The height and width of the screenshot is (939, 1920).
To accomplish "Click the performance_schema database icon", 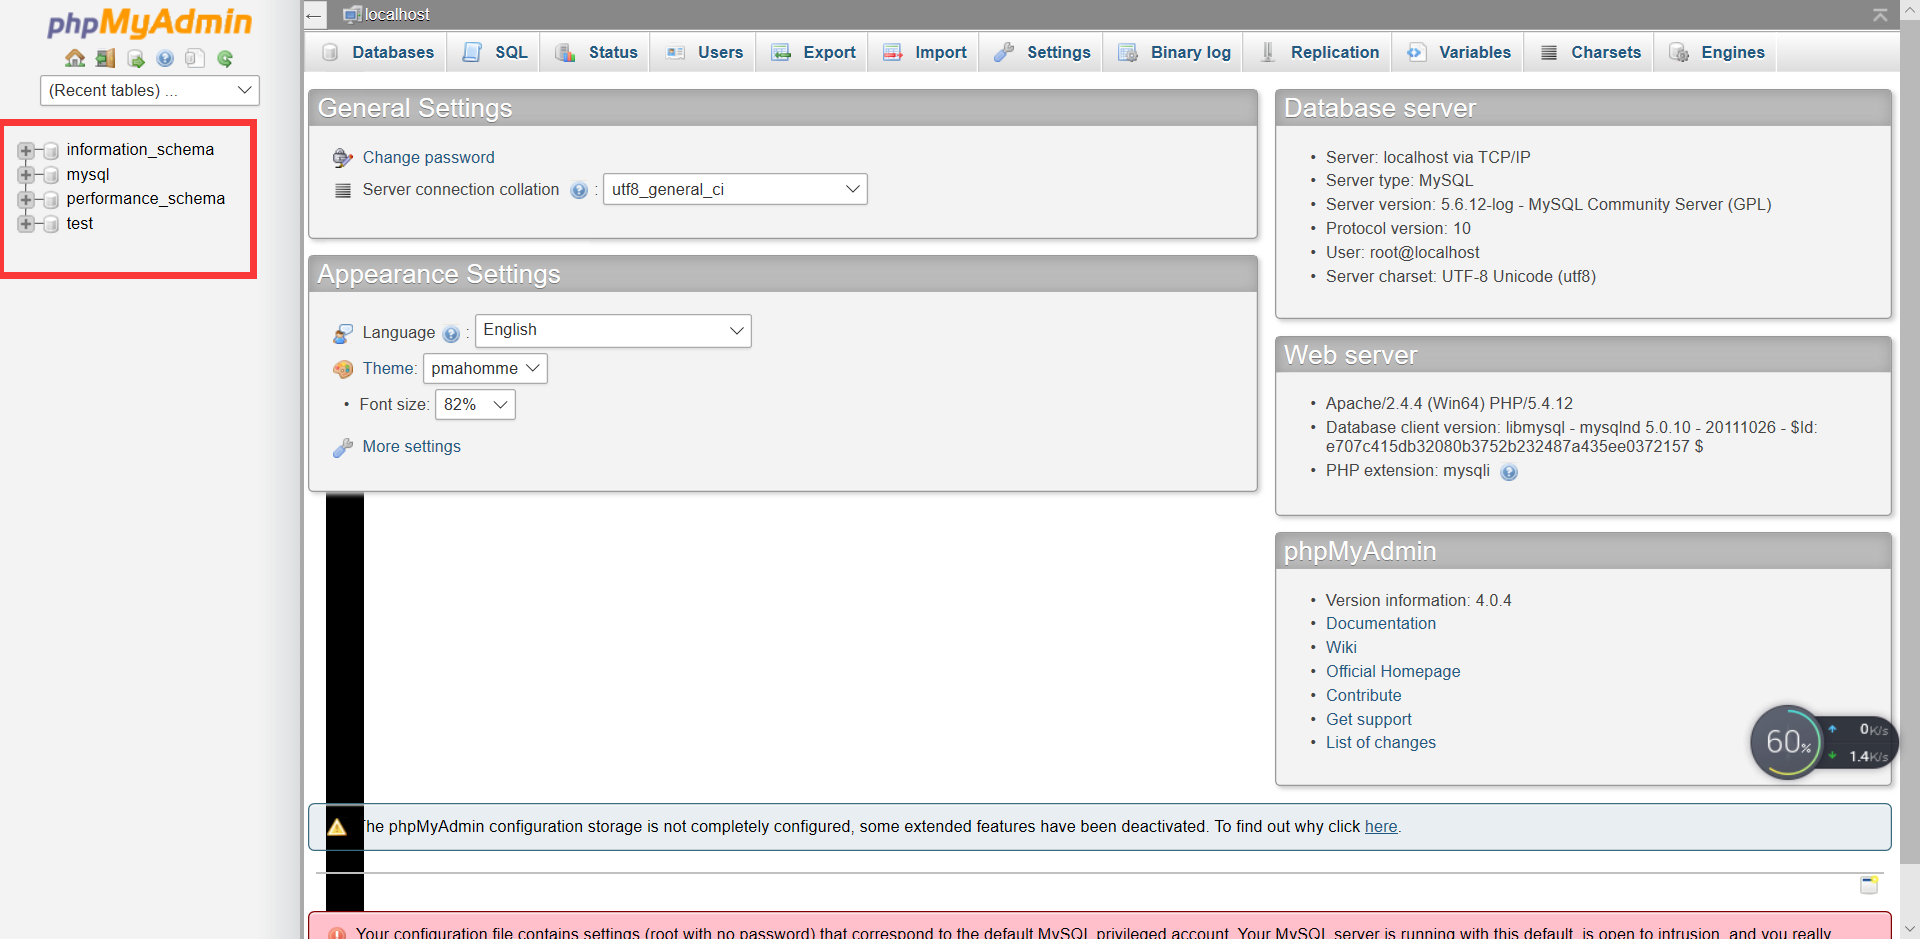I will pyautogui.click(x=51, y=200).
